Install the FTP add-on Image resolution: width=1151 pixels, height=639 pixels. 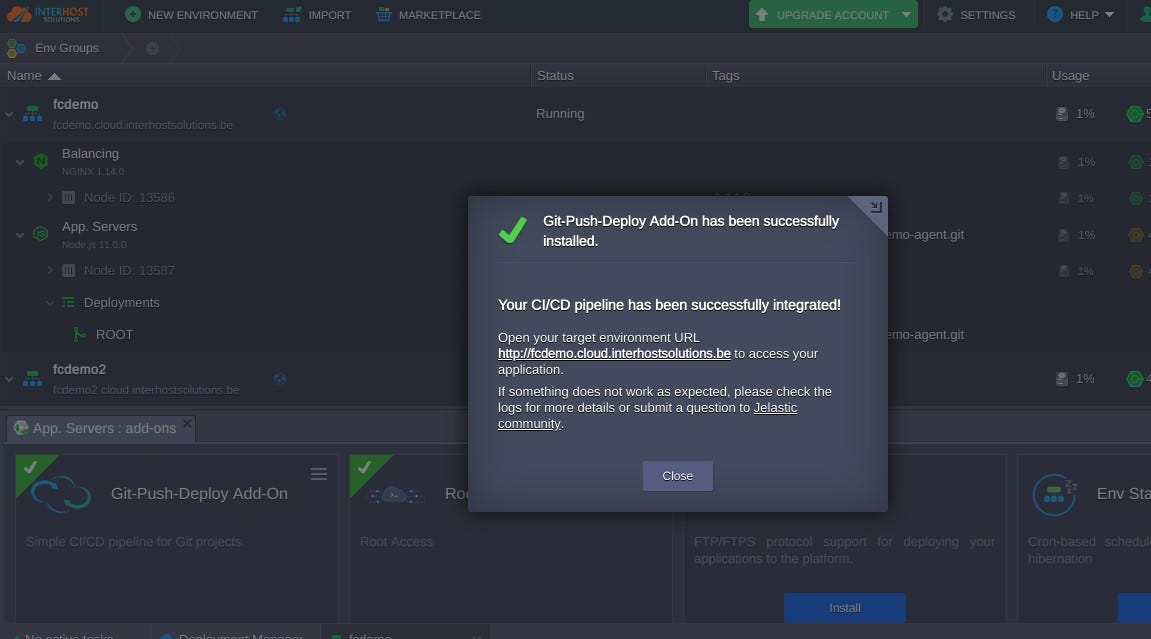845,608
